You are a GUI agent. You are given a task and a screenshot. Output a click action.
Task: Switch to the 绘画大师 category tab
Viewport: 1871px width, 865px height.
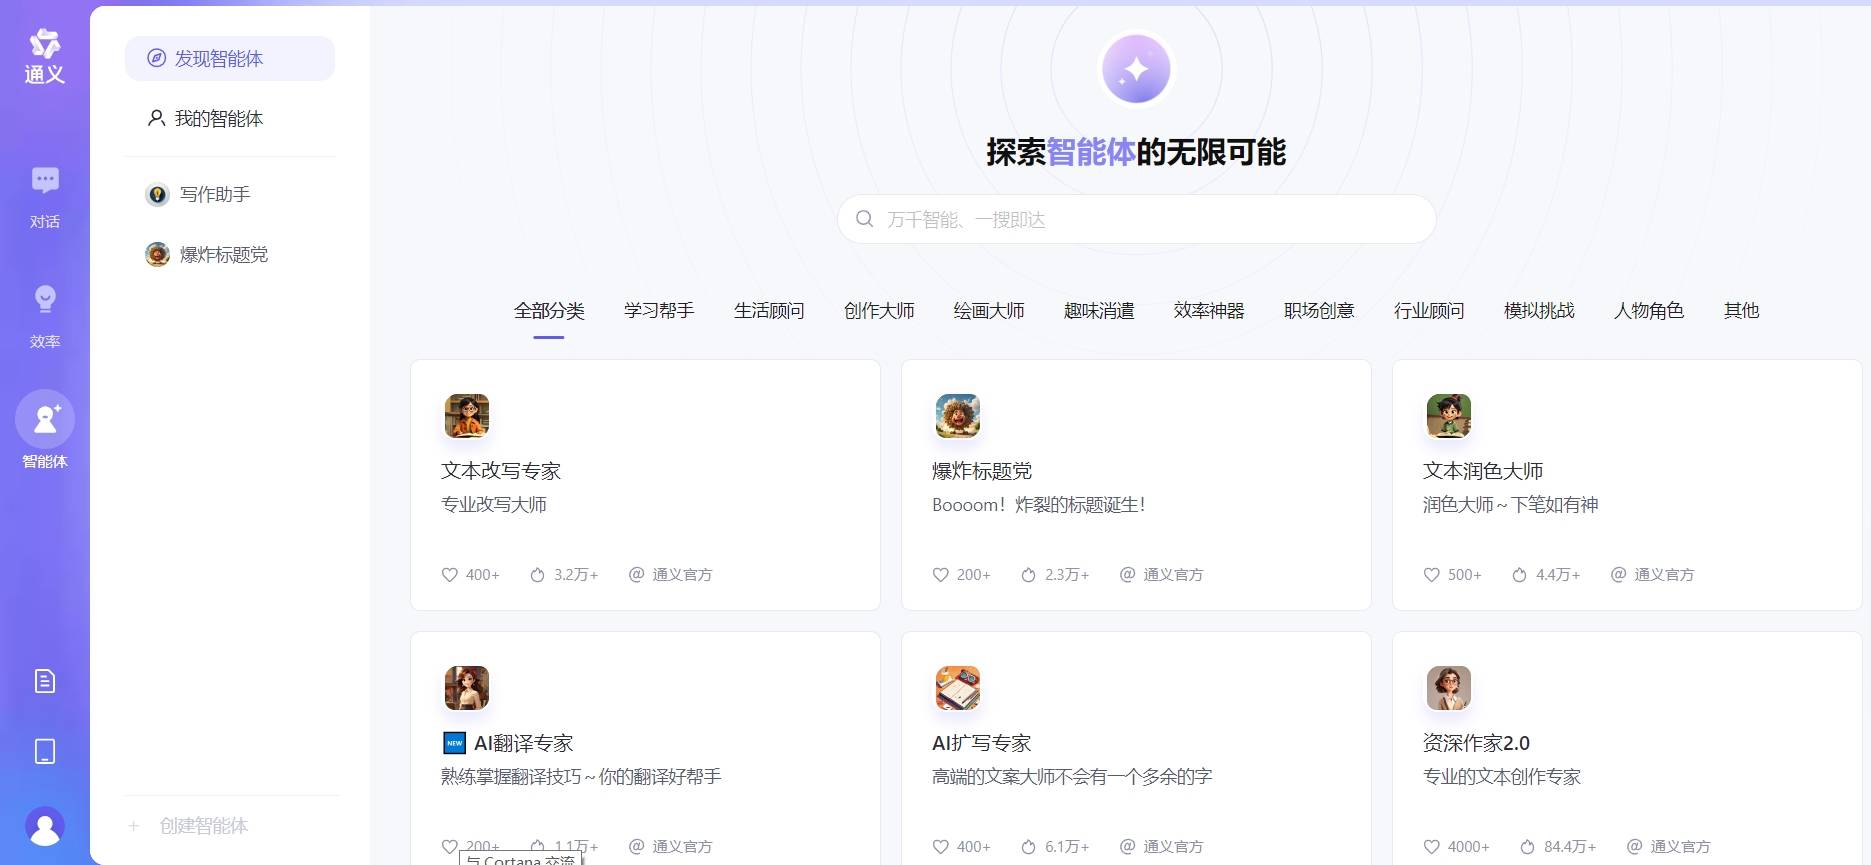tap(988, 311)
